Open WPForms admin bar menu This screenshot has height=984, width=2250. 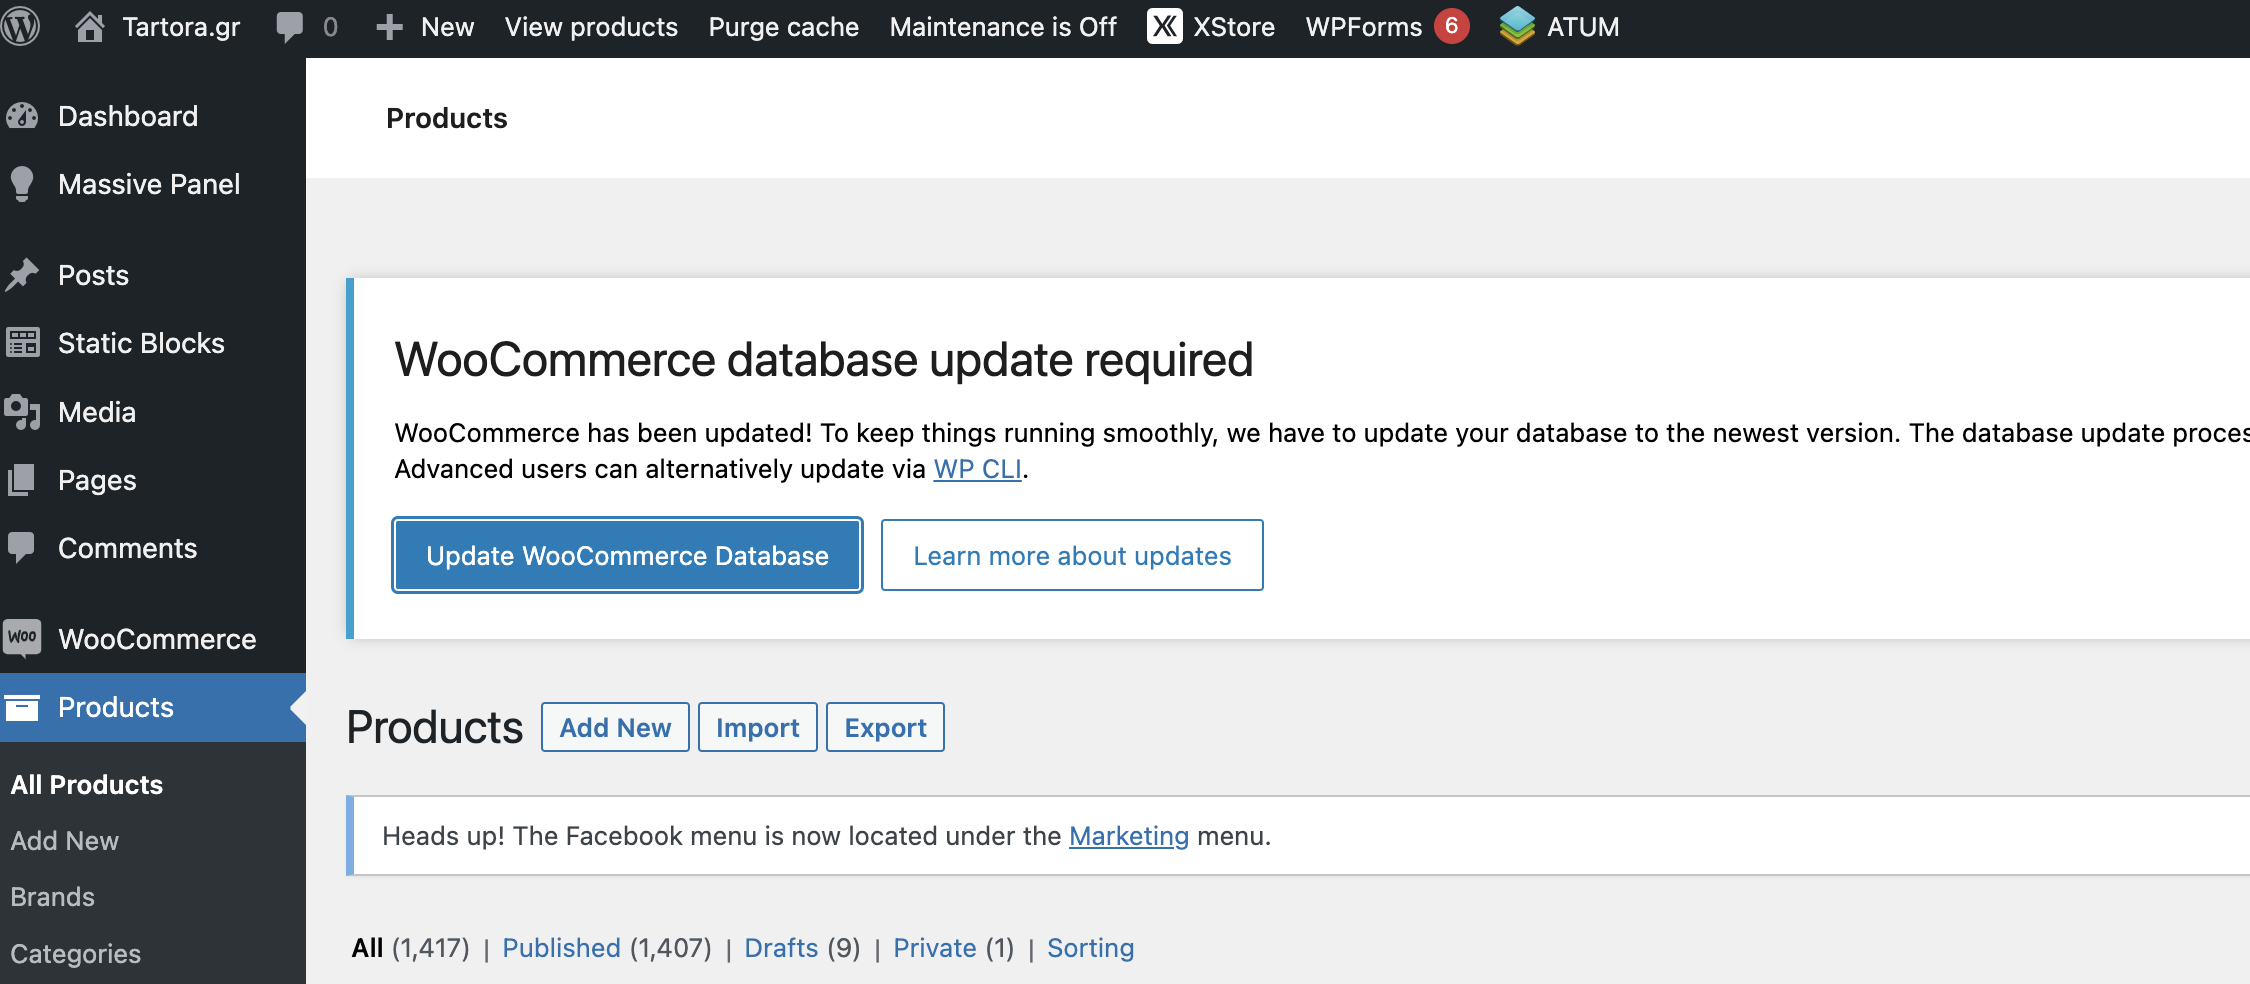1363,27
